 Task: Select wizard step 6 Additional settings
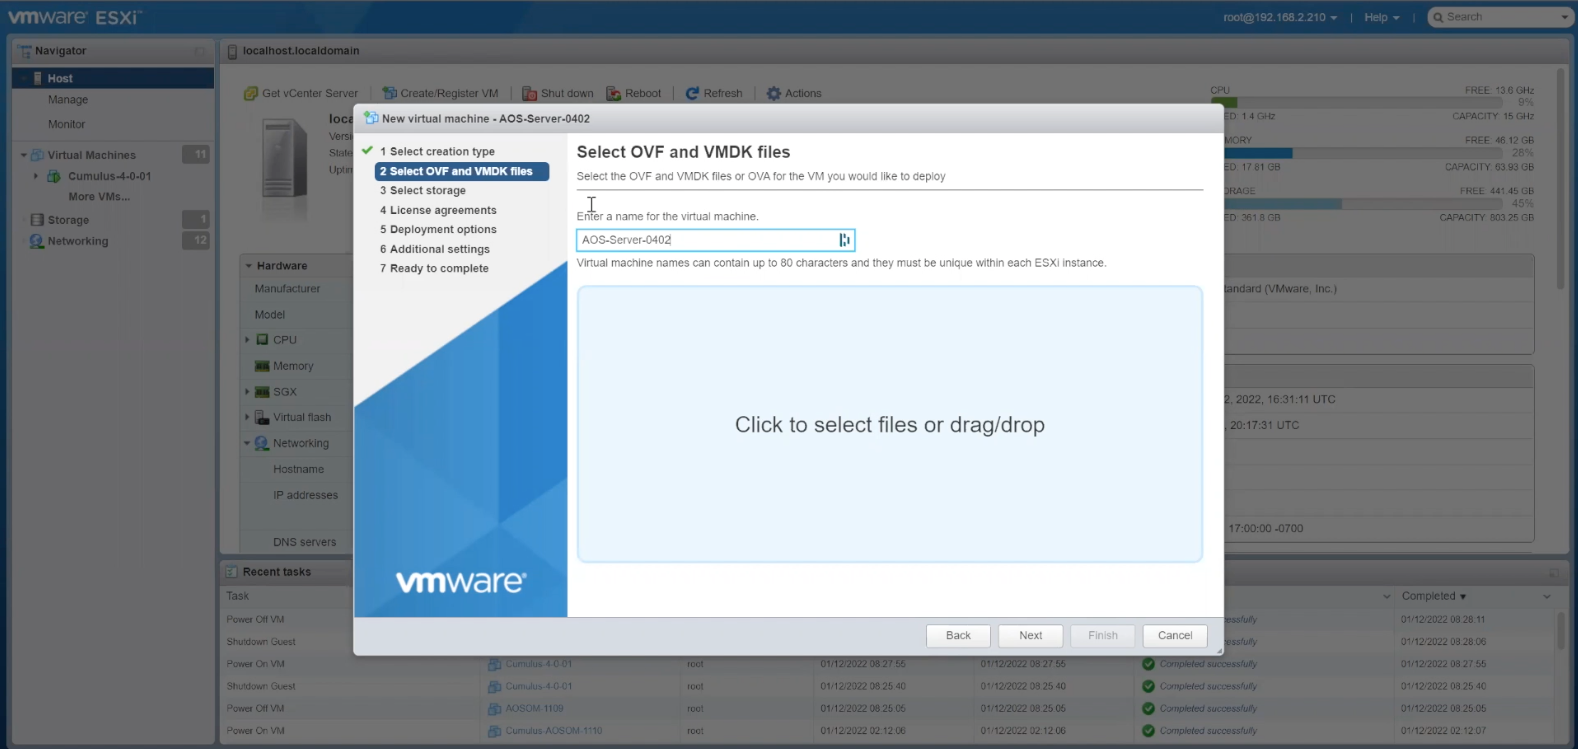435,249
